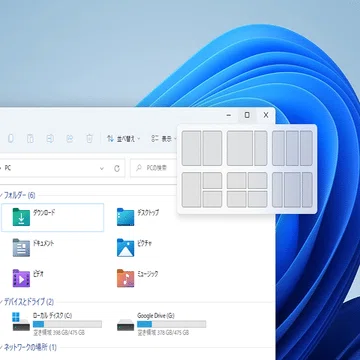This screenshot has width=360, height=360.
Task: Snap to bottom-right zone of left-plus-stacked layout
Action: coord(212,199)
